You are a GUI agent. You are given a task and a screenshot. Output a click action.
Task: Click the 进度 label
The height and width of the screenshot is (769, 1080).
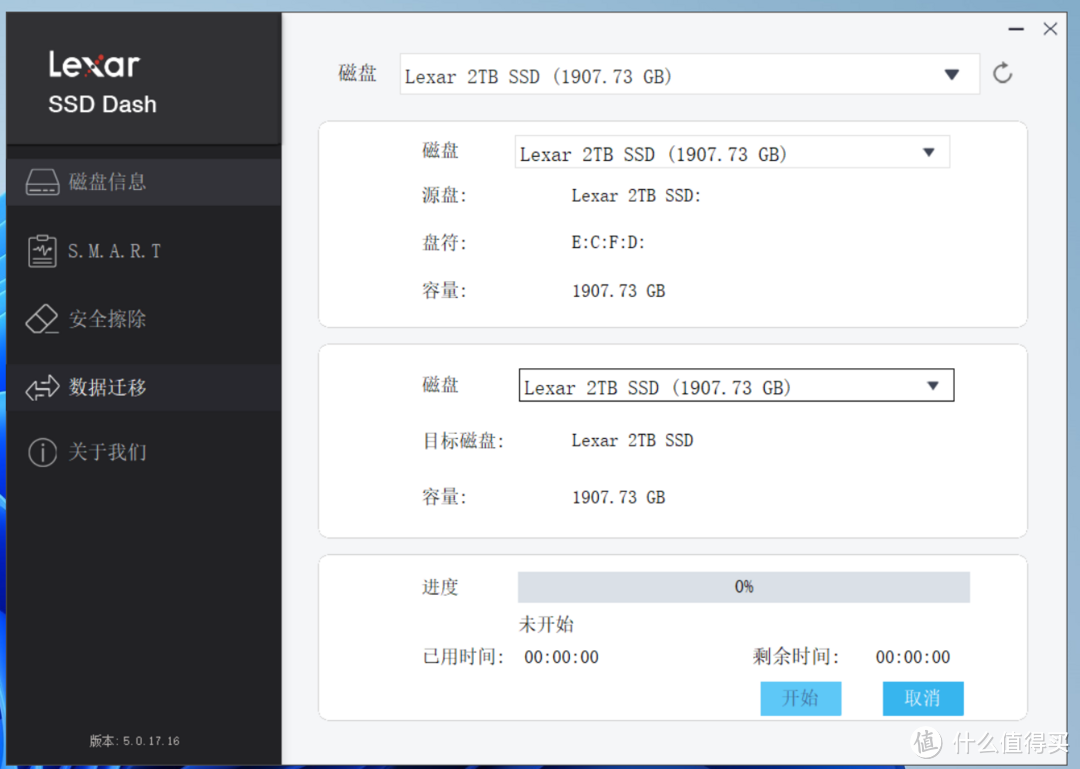coord(440,587)
